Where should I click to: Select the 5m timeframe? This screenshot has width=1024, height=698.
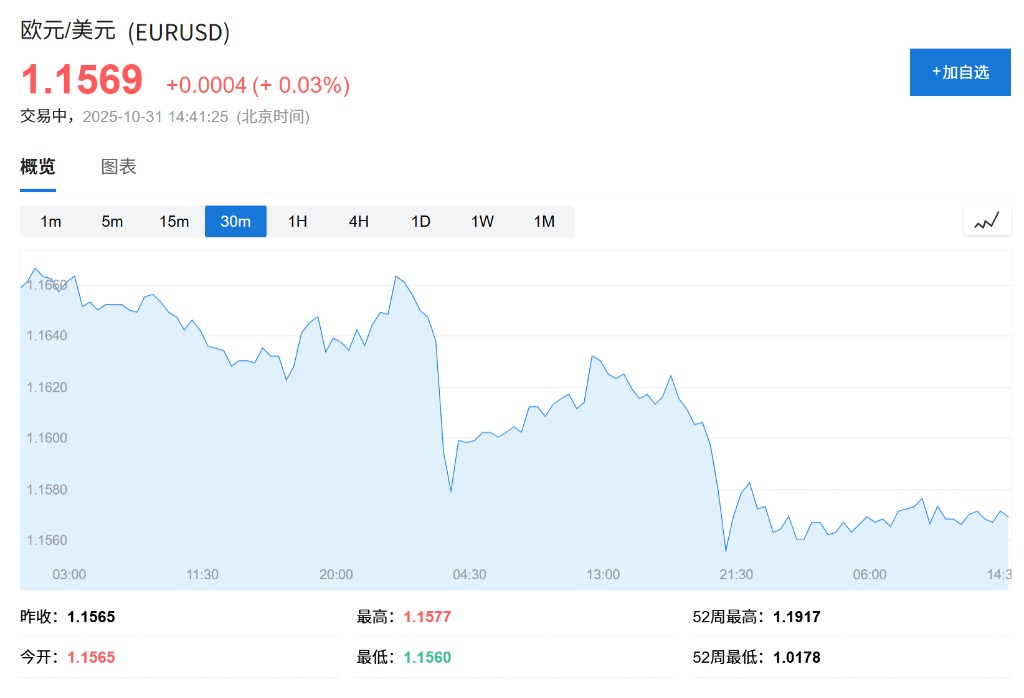pyautogui.click(x=112, y=221)
